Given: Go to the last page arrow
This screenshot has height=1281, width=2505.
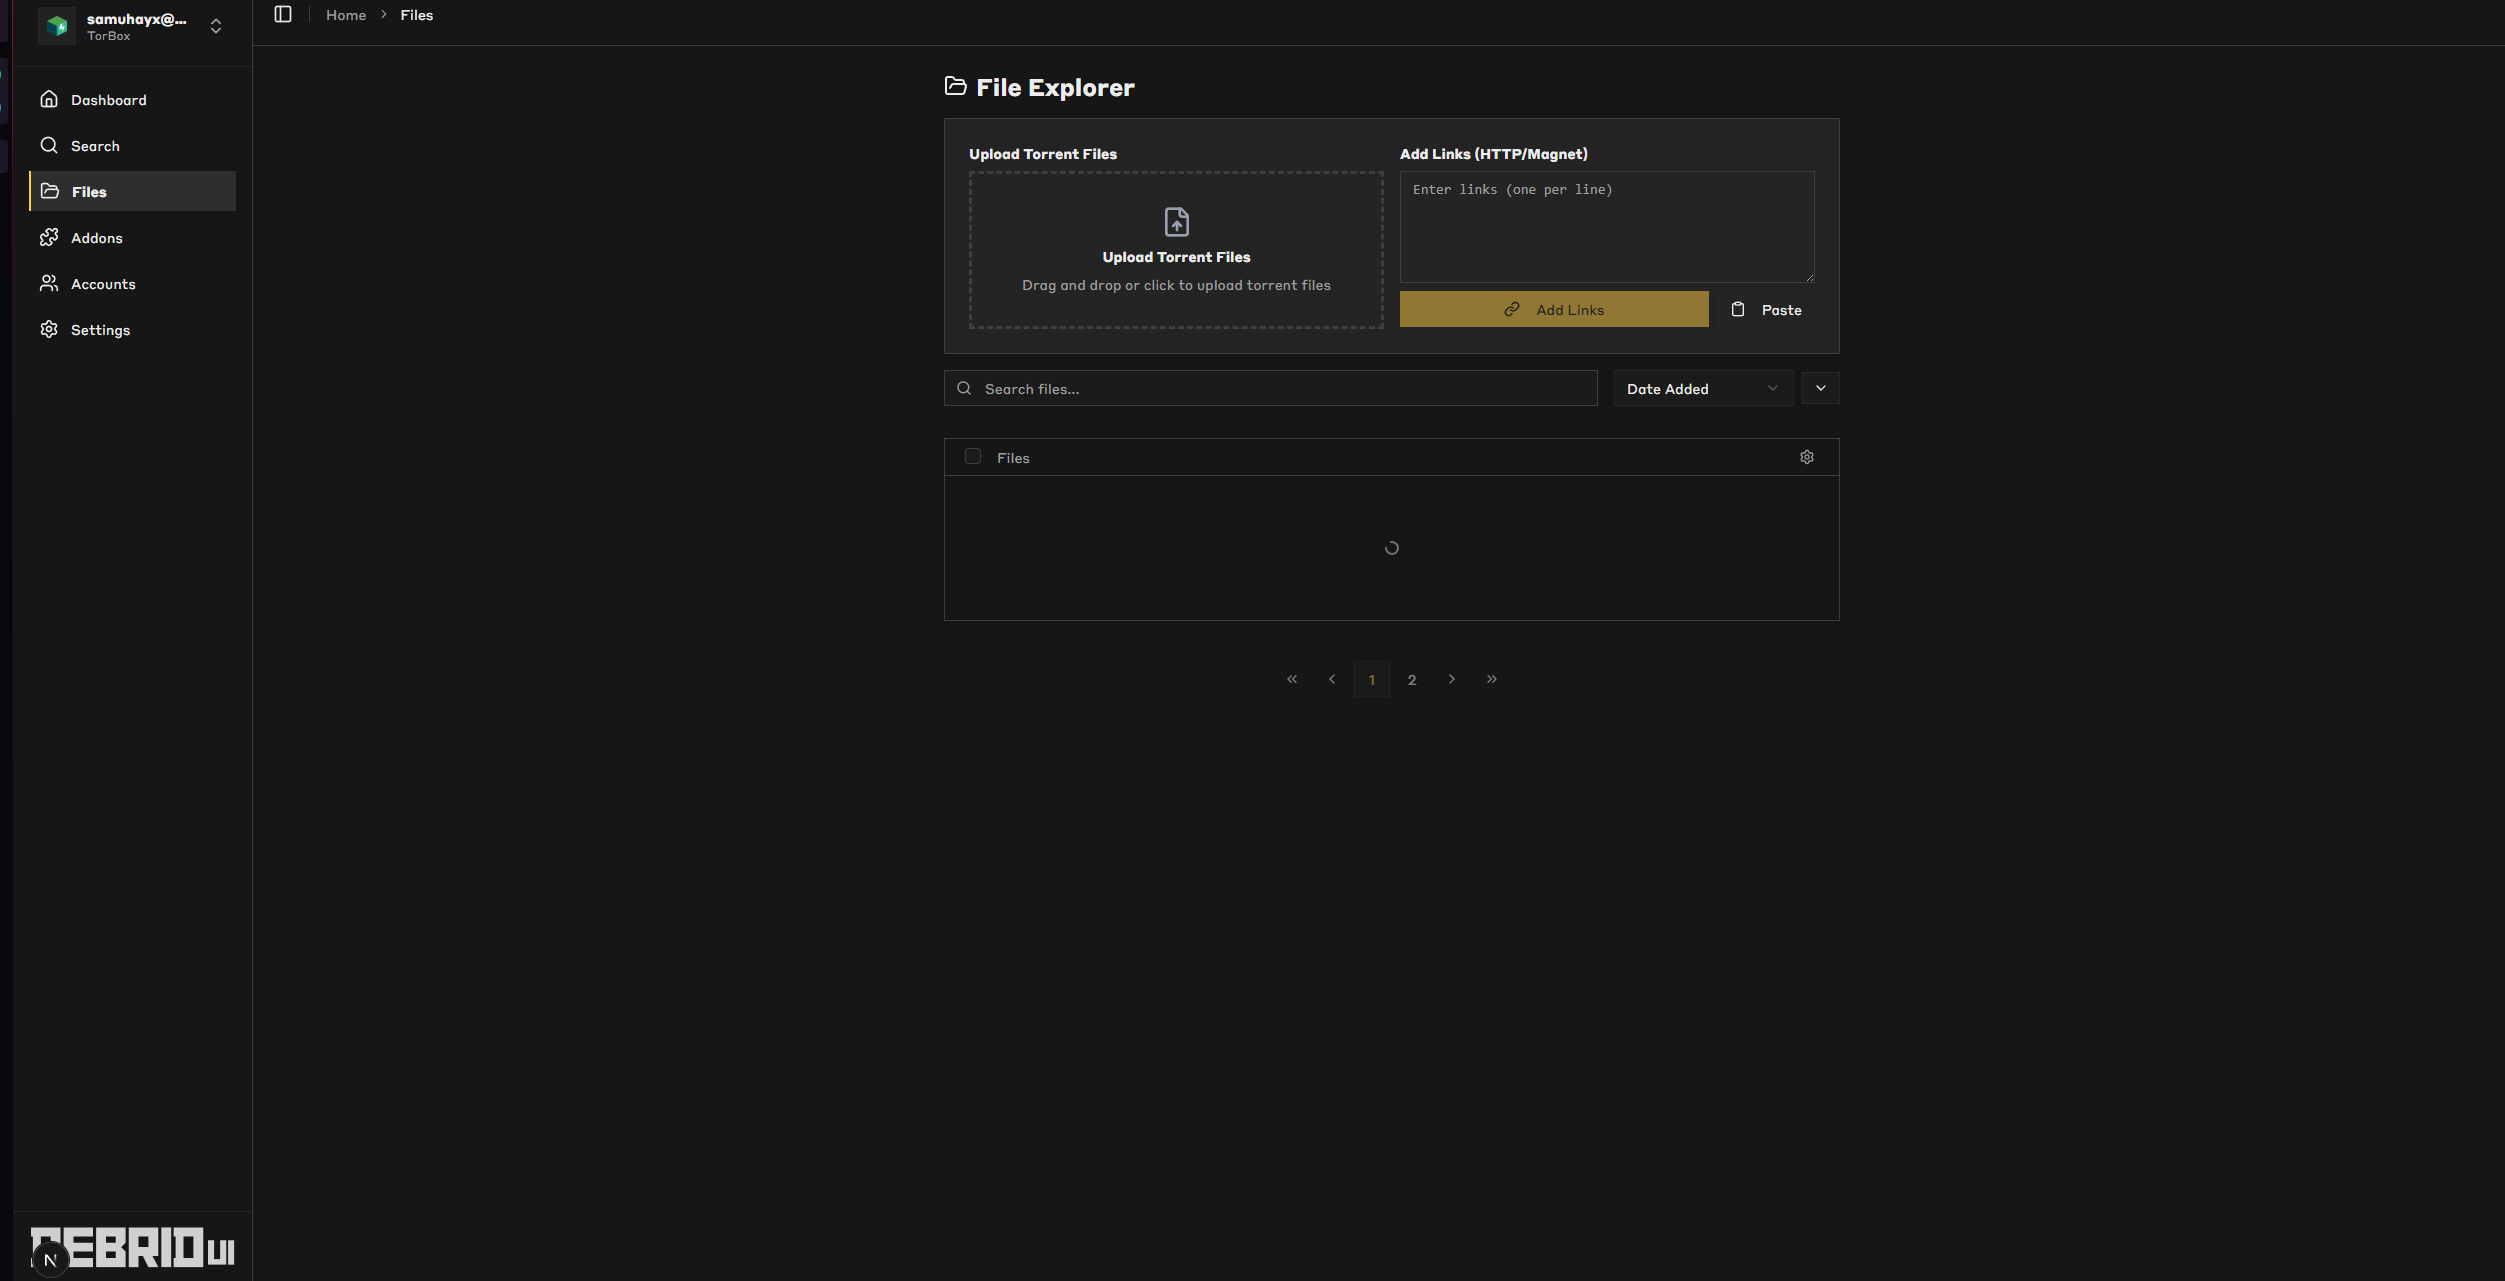Looking at the screenshot, I should 1491,679.
